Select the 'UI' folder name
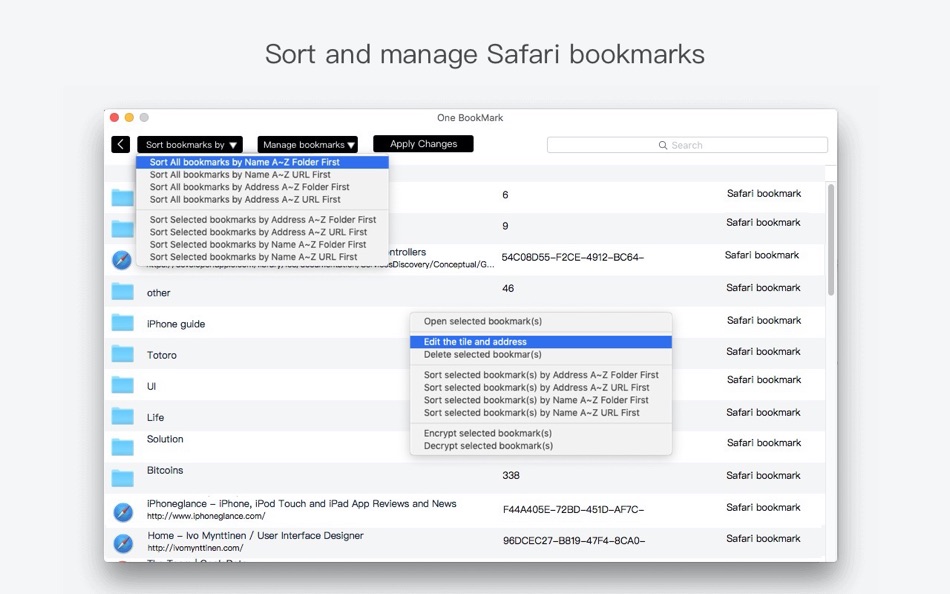Image resolution: width=950 pixels, height=594 pixels. (151, 386)
